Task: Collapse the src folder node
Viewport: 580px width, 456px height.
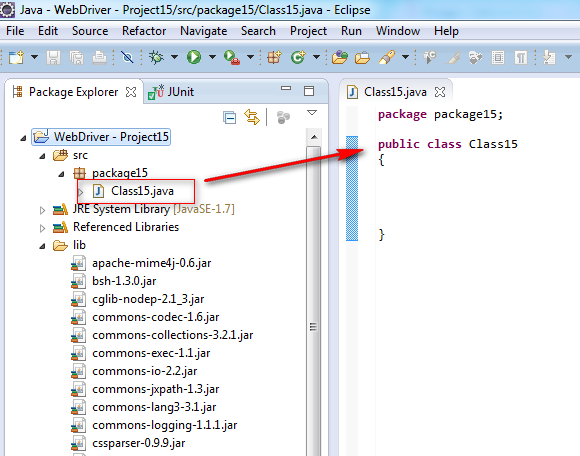Action: (42, 156)
